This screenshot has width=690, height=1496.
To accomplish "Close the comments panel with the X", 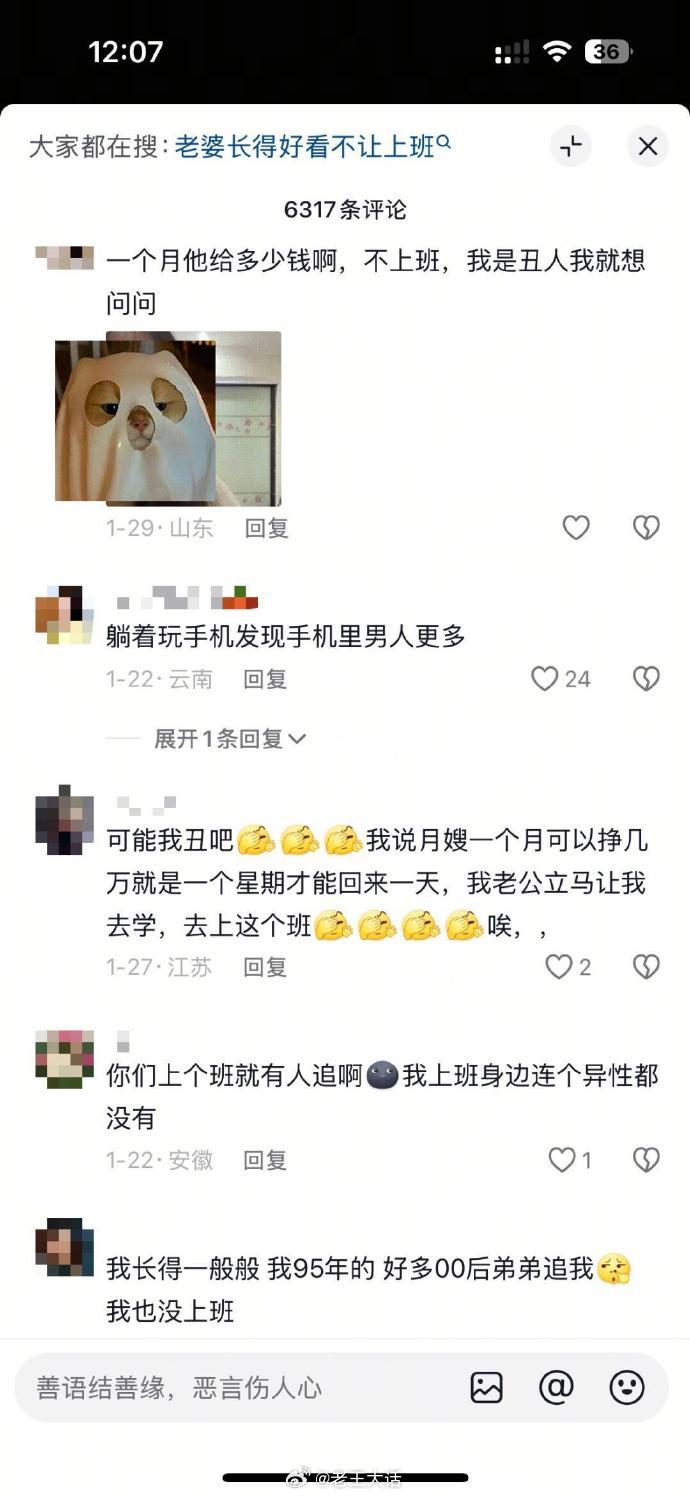I will tap(648, 147).
